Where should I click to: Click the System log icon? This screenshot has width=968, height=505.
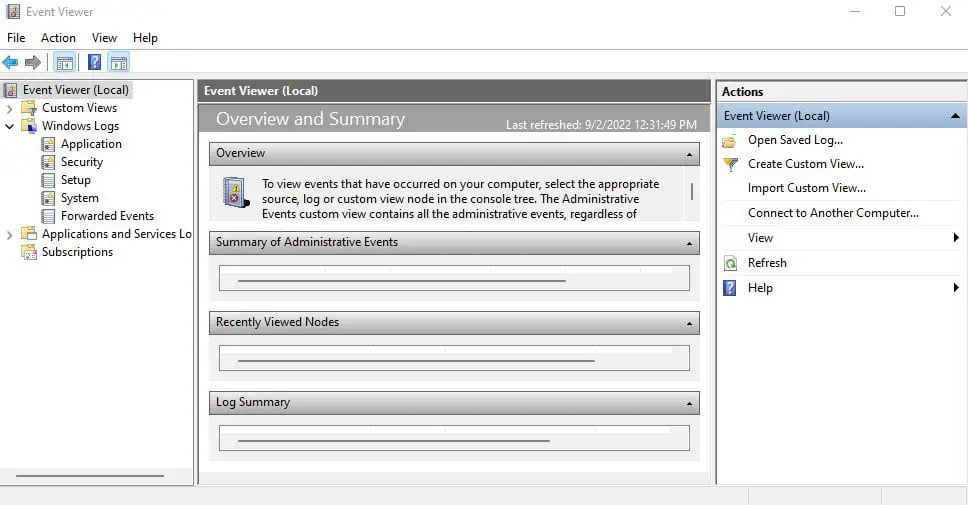48,198
